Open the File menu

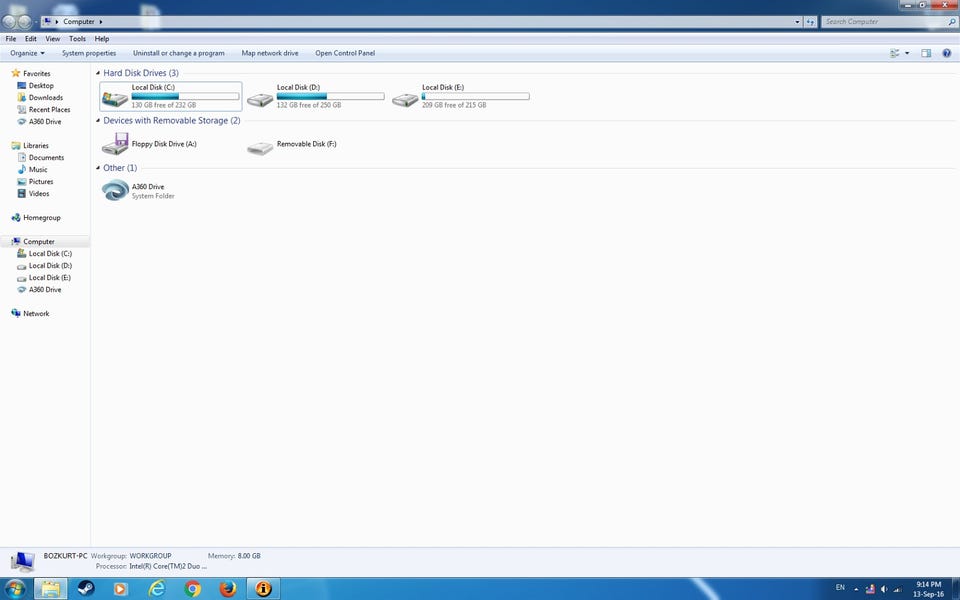click(x=11, y=39)
